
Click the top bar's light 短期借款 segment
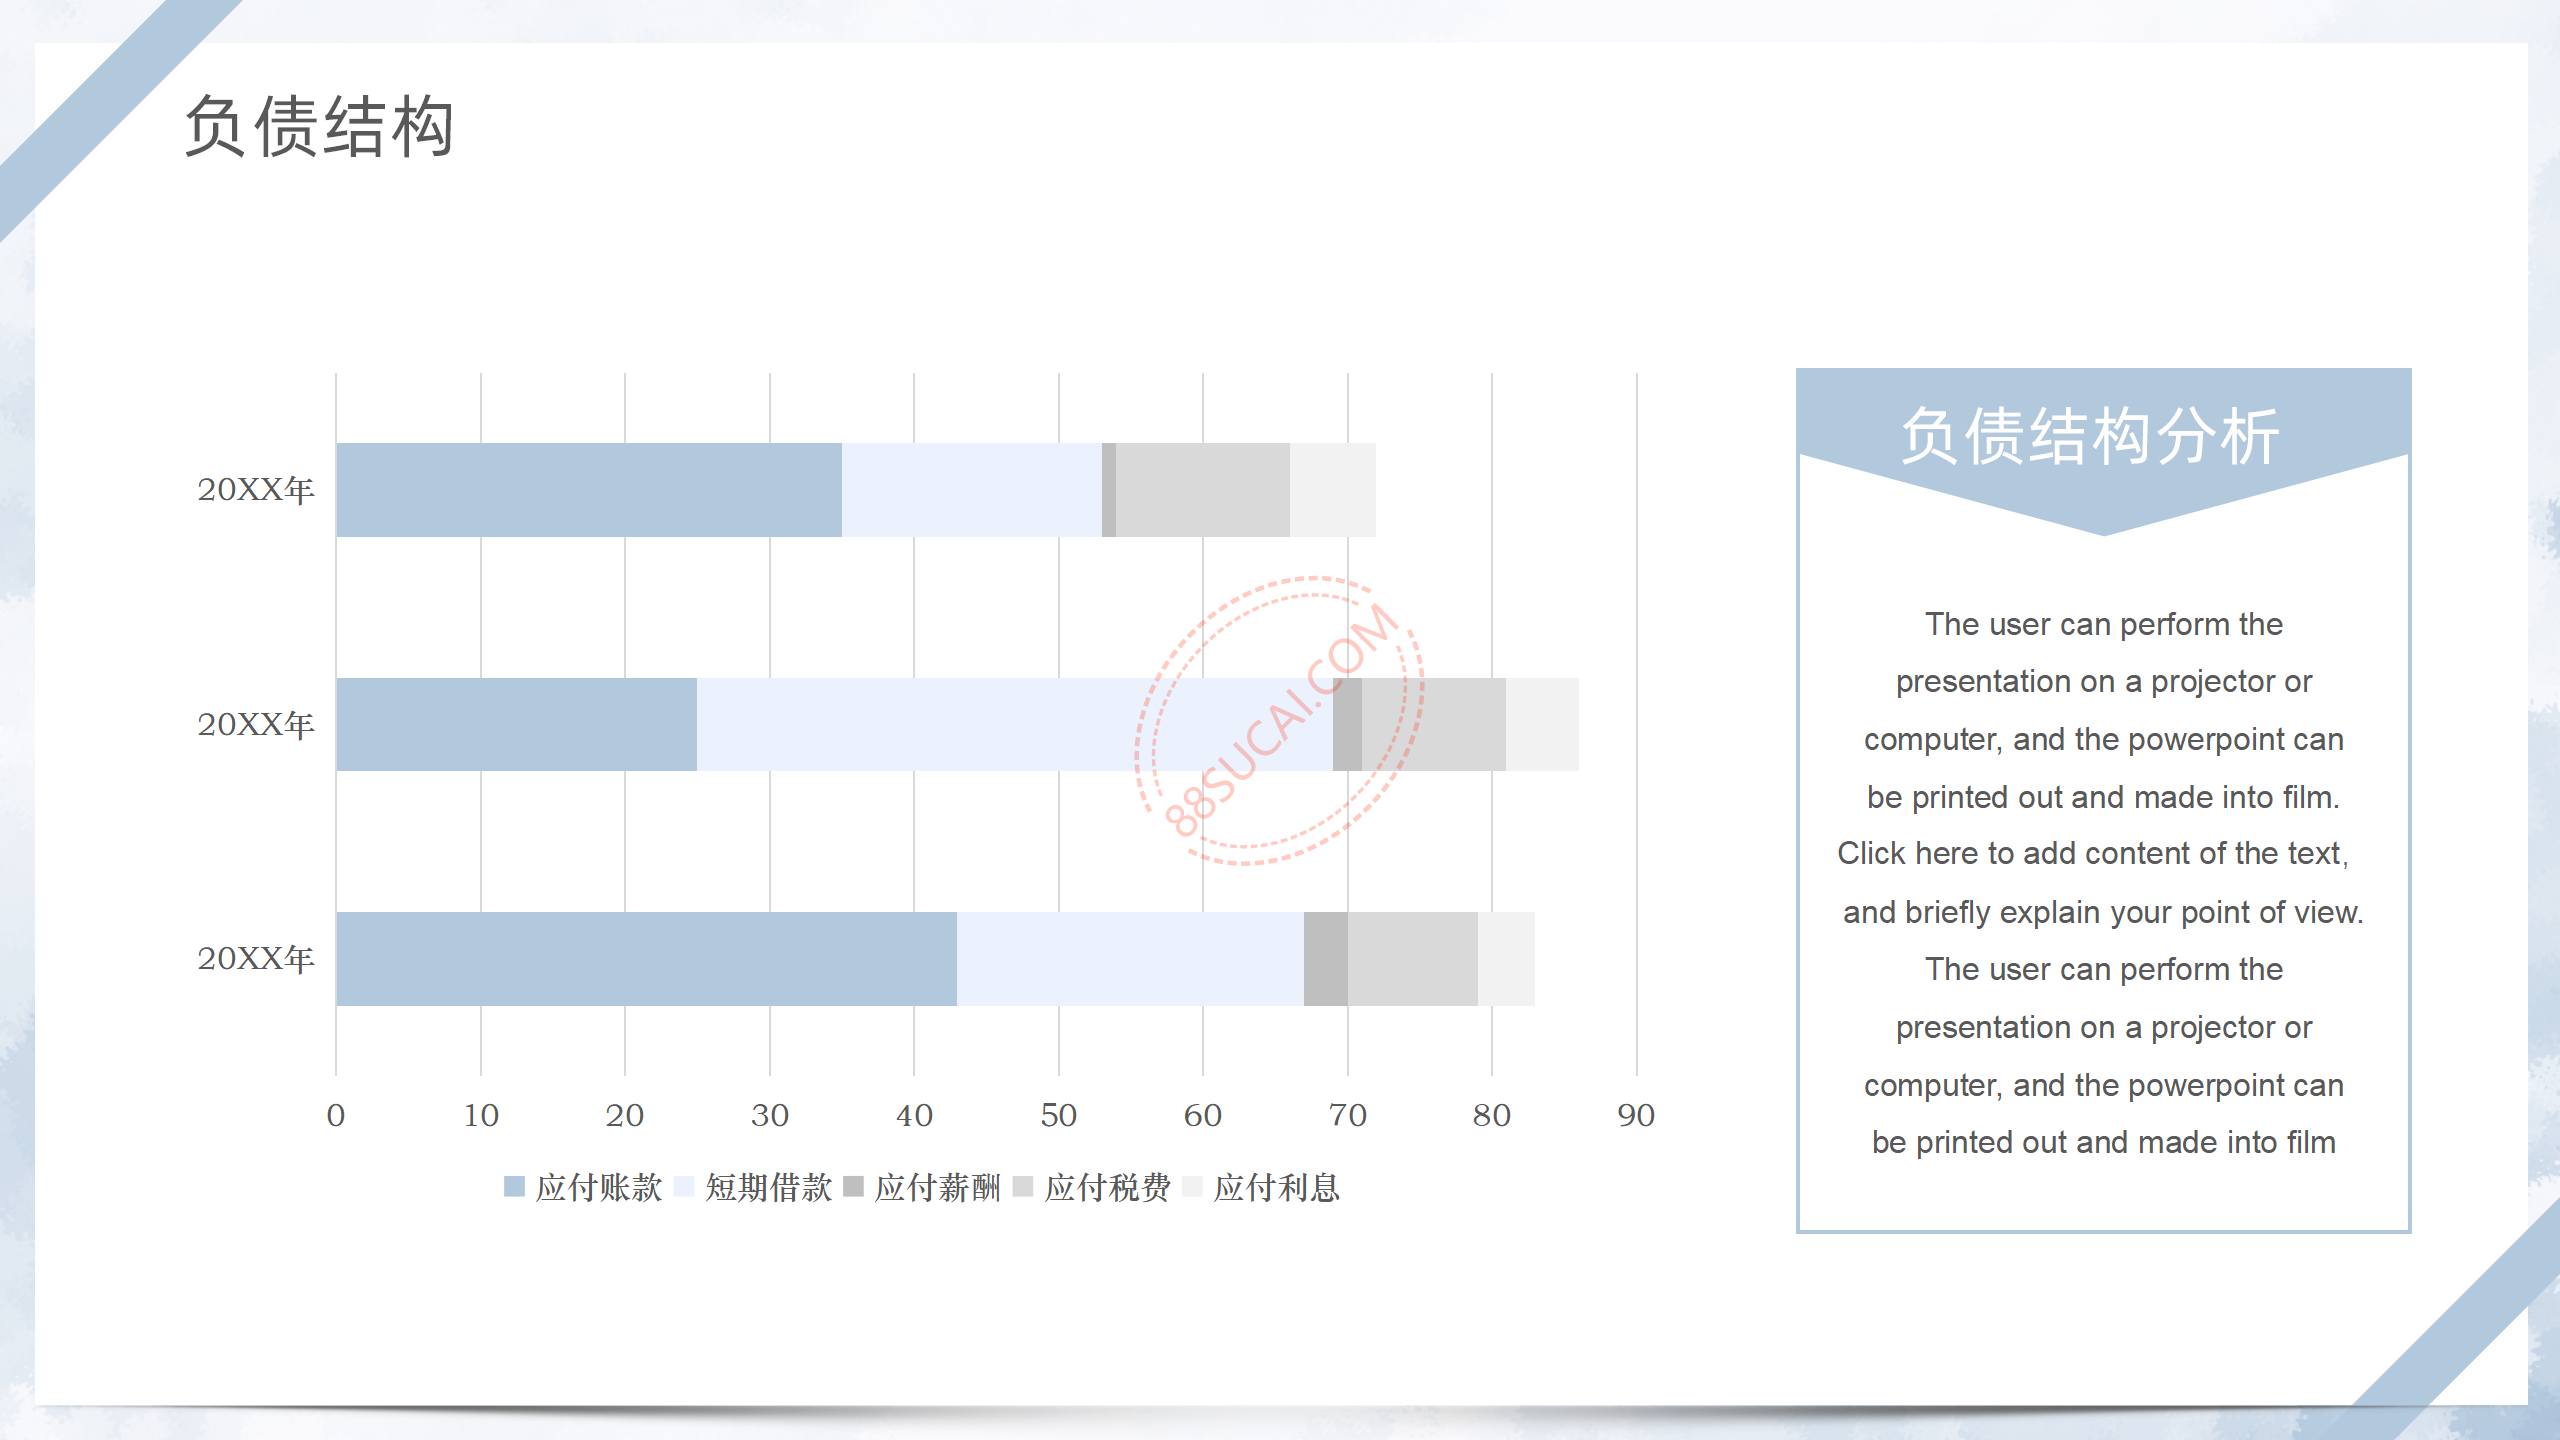click(x=972, y=490)
